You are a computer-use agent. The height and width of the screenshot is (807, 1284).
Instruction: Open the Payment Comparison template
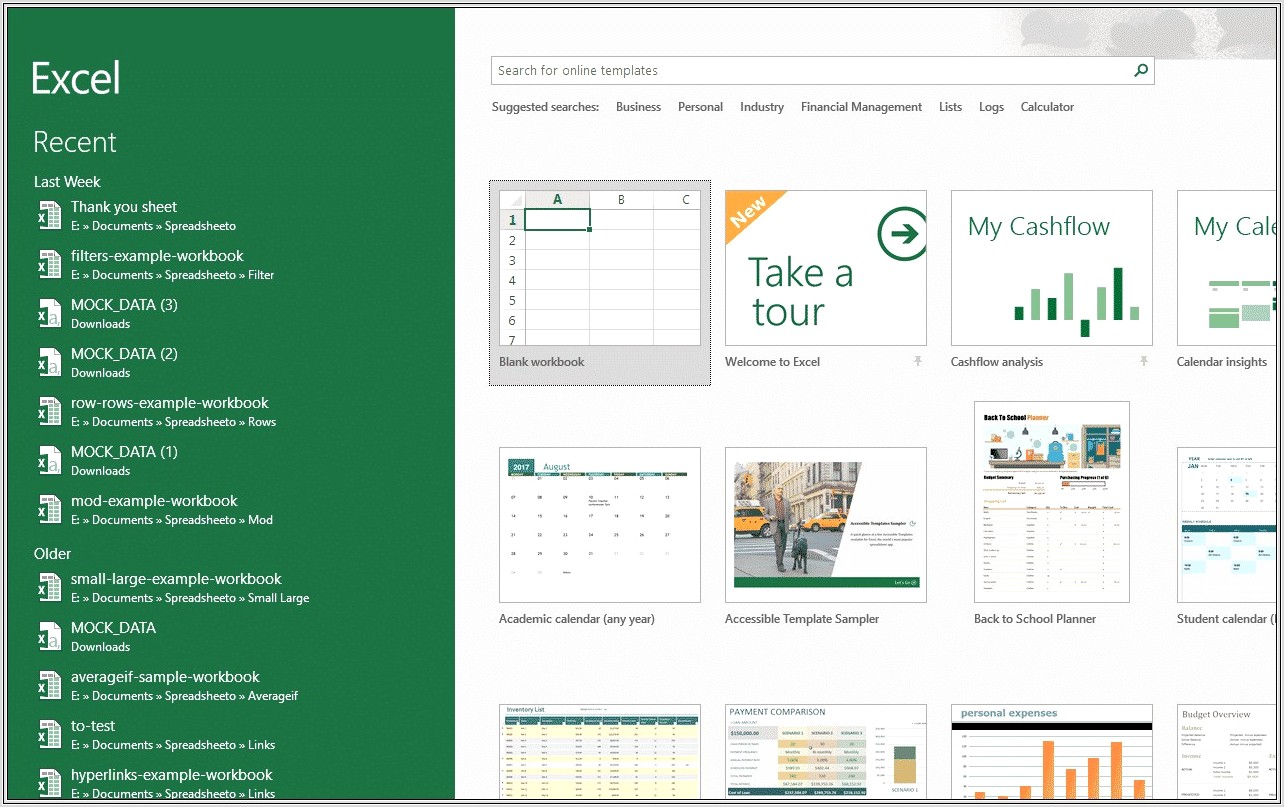click(826, 751)
